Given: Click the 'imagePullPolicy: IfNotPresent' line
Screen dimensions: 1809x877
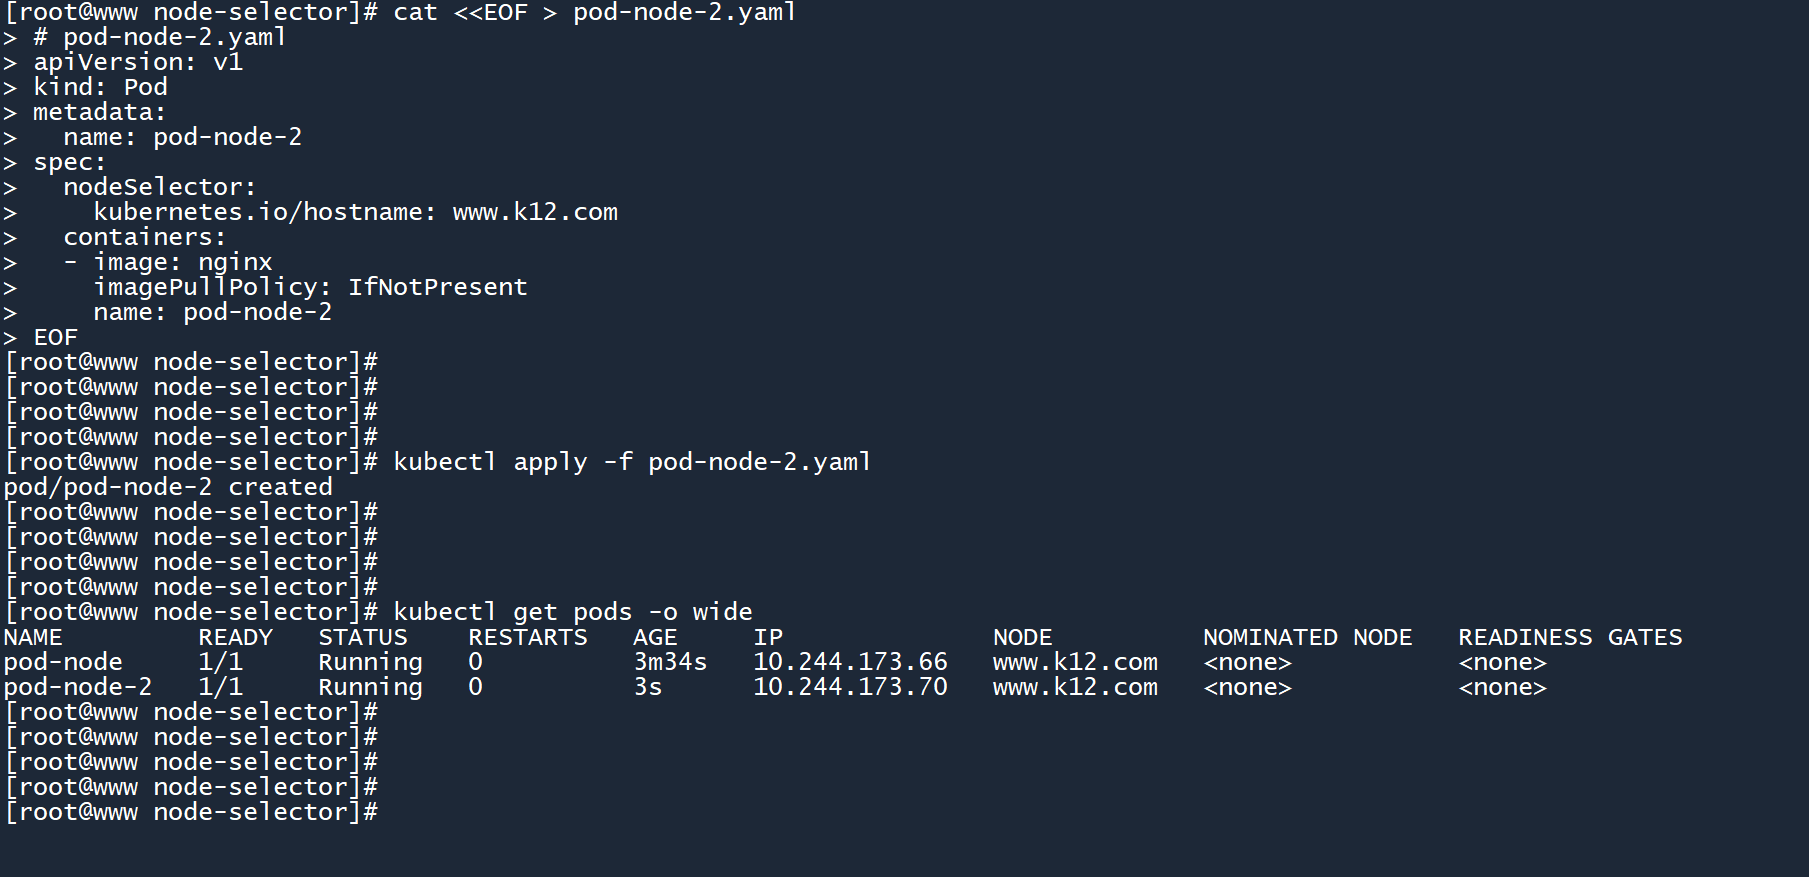Looking at the screenshot, I should 310,287.
